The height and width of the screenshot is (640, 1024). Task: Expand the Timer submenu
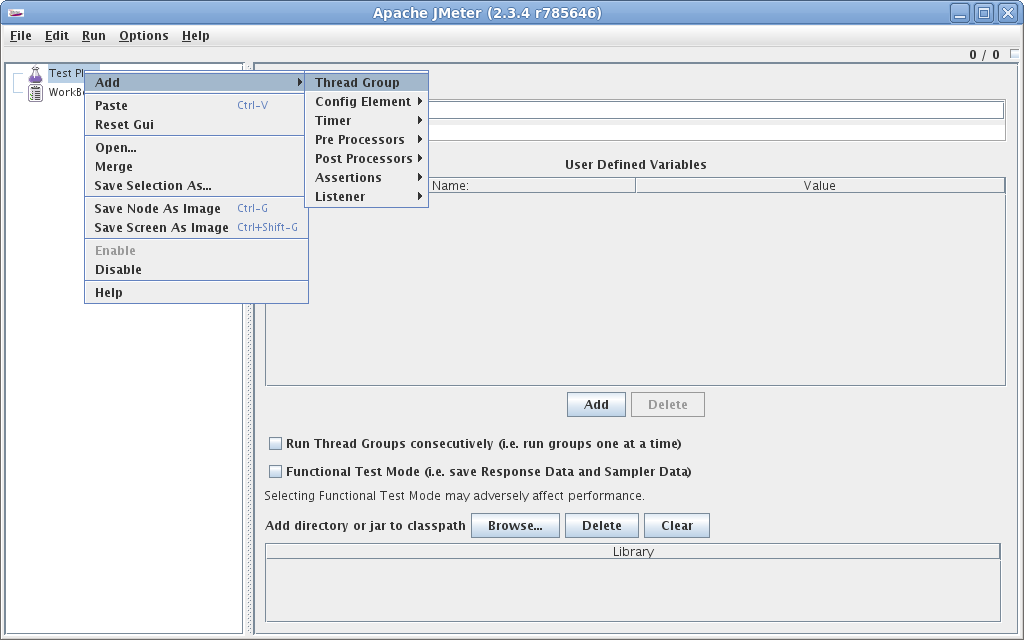pos(366,121)
